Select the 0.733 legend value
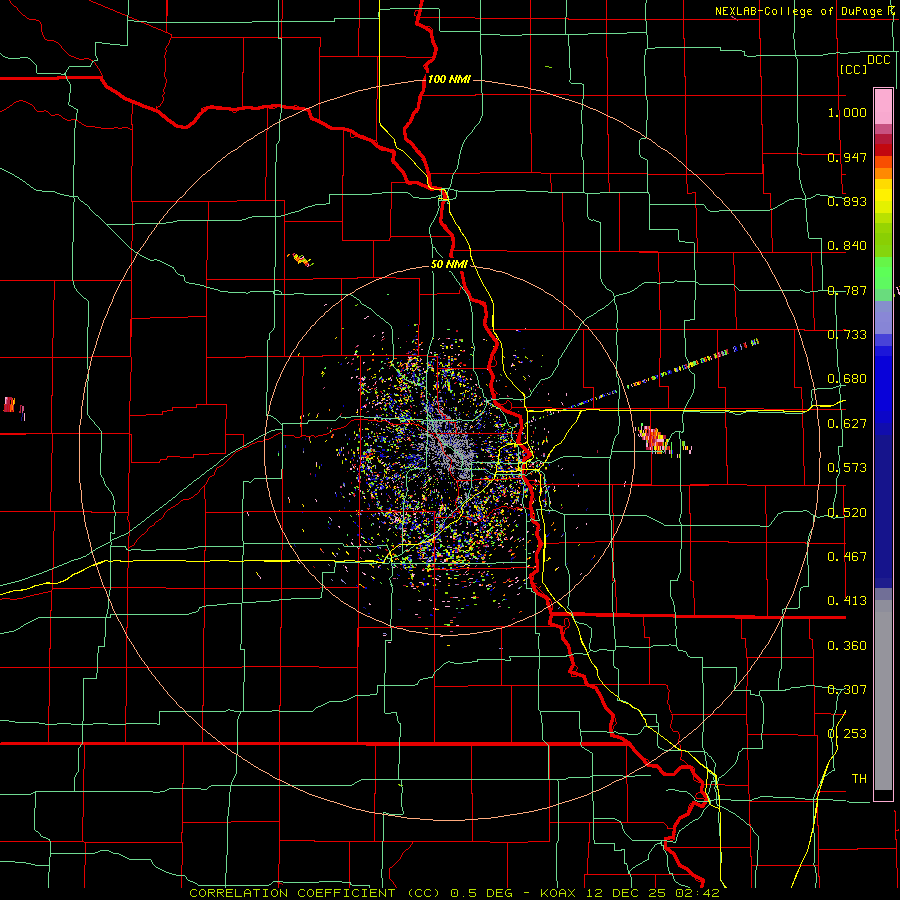This screenshot has height=900, width=900. coord(847,335)
